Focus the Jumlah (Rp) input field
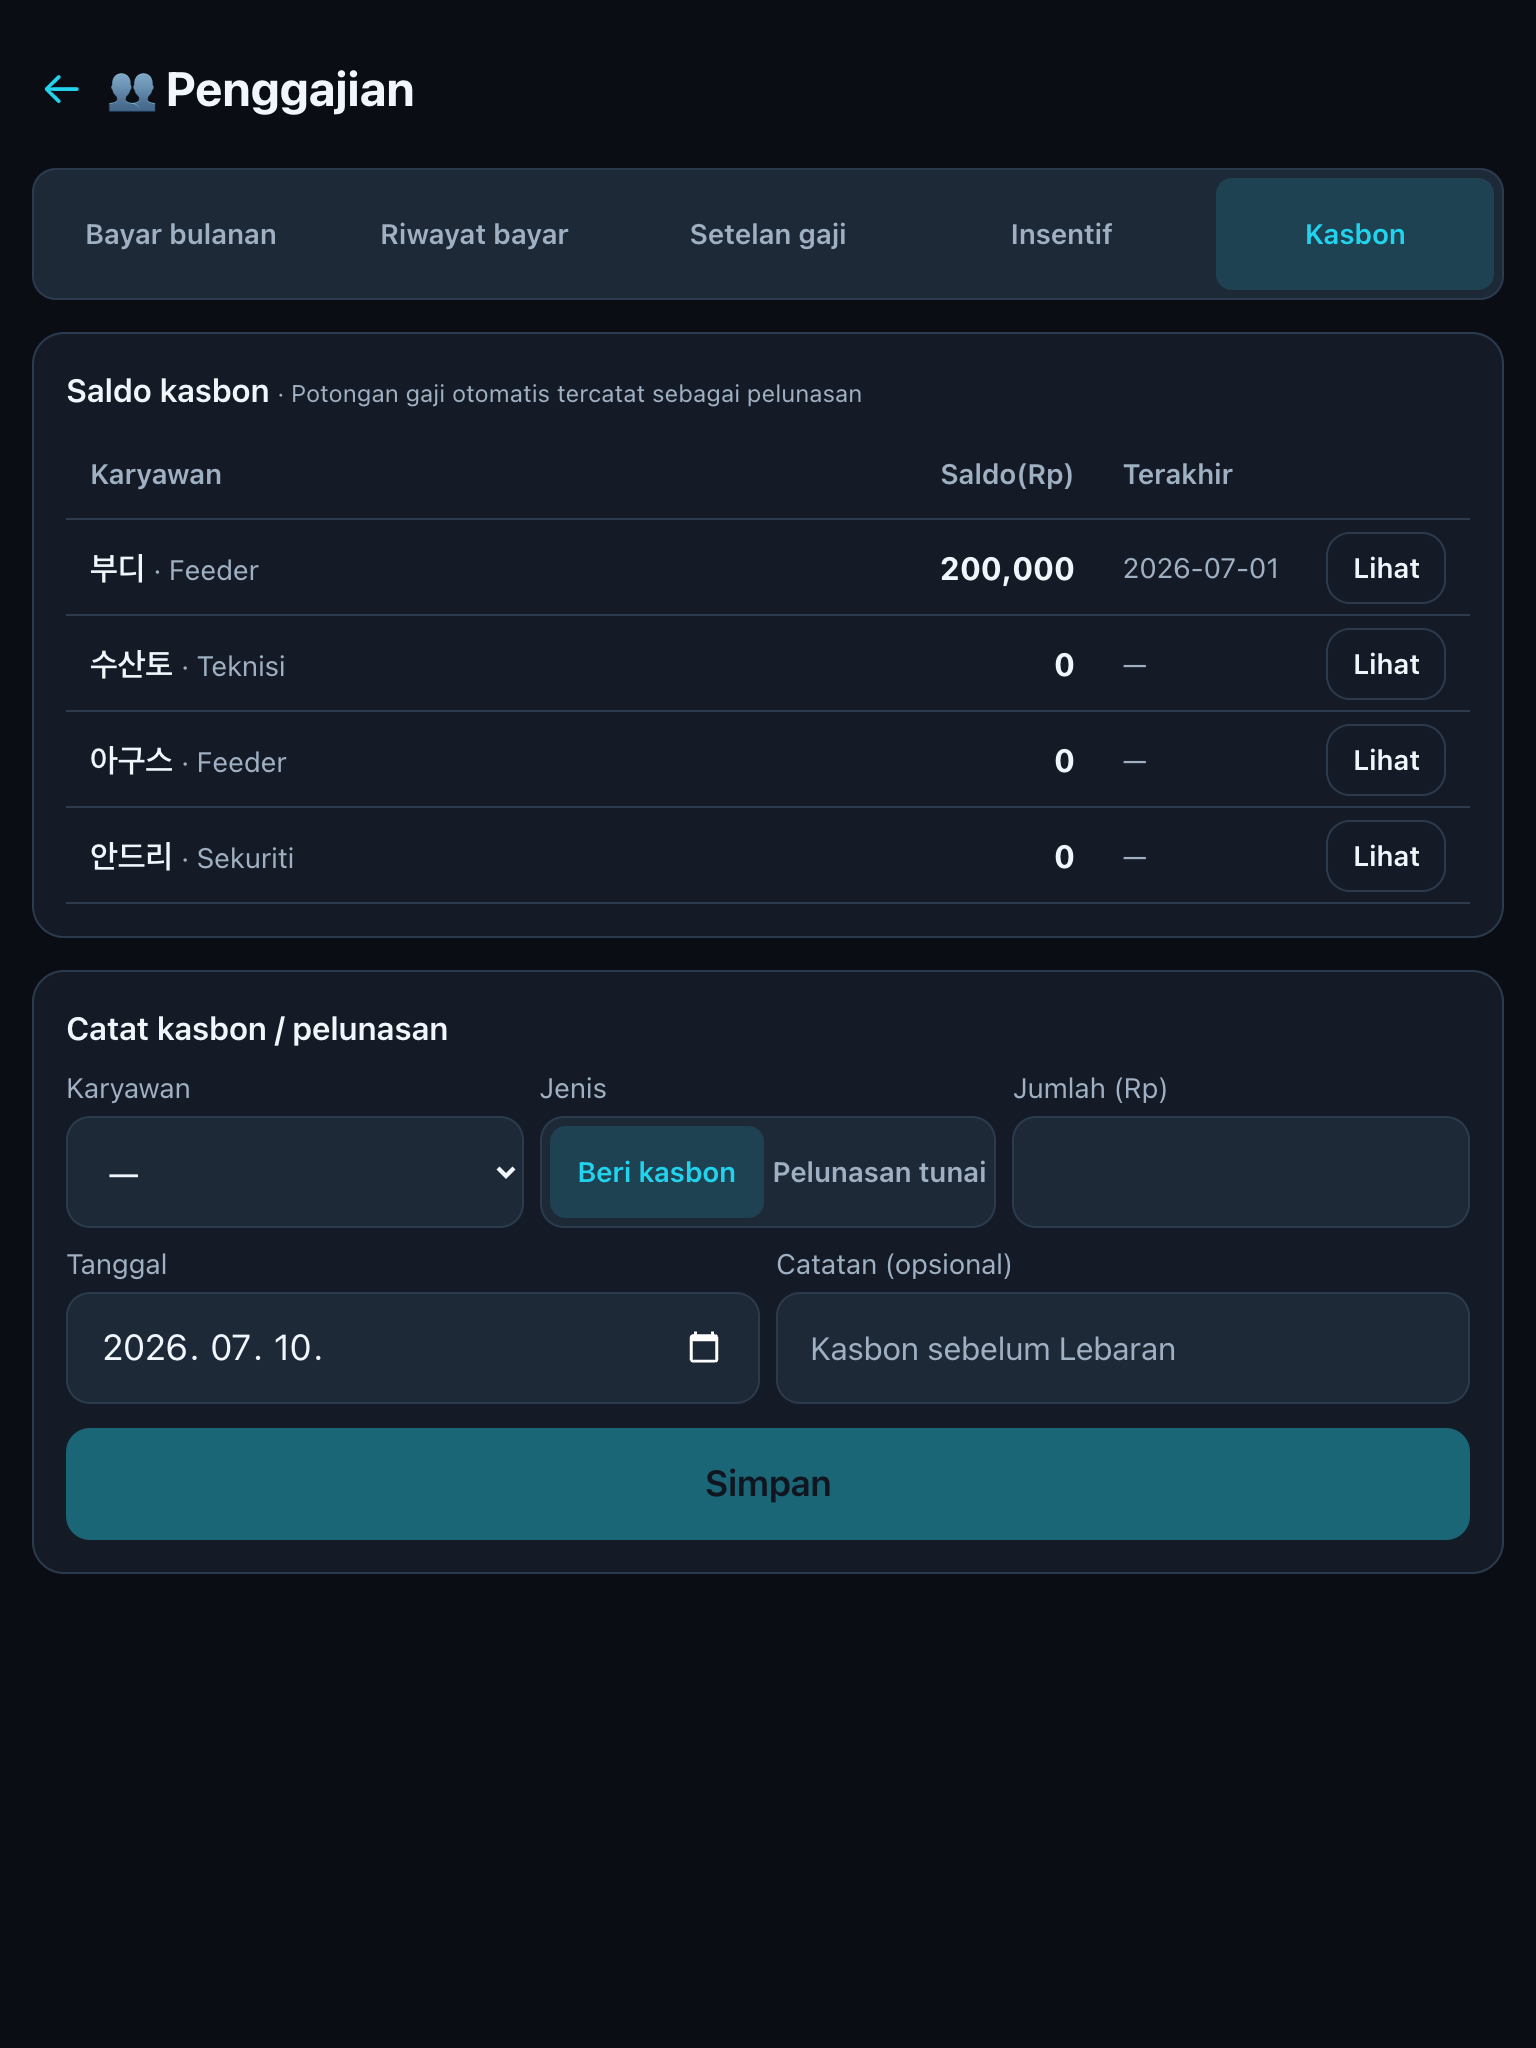This screenshot has height=2048, width=1536. coord(1241,1172)
